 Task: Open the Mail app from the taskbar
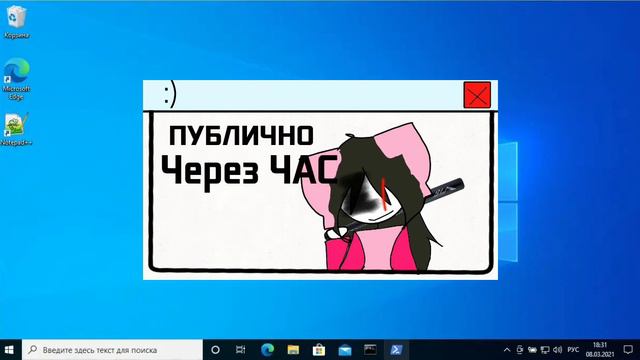345,350
